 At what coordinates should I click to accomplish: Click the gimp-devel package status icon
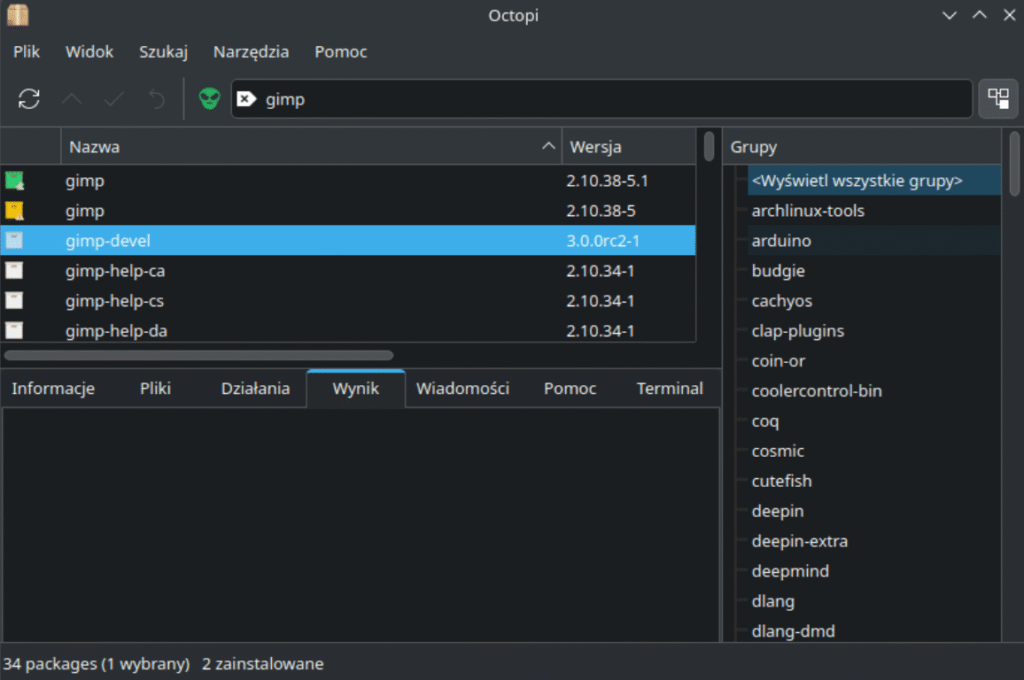(14, 241)
